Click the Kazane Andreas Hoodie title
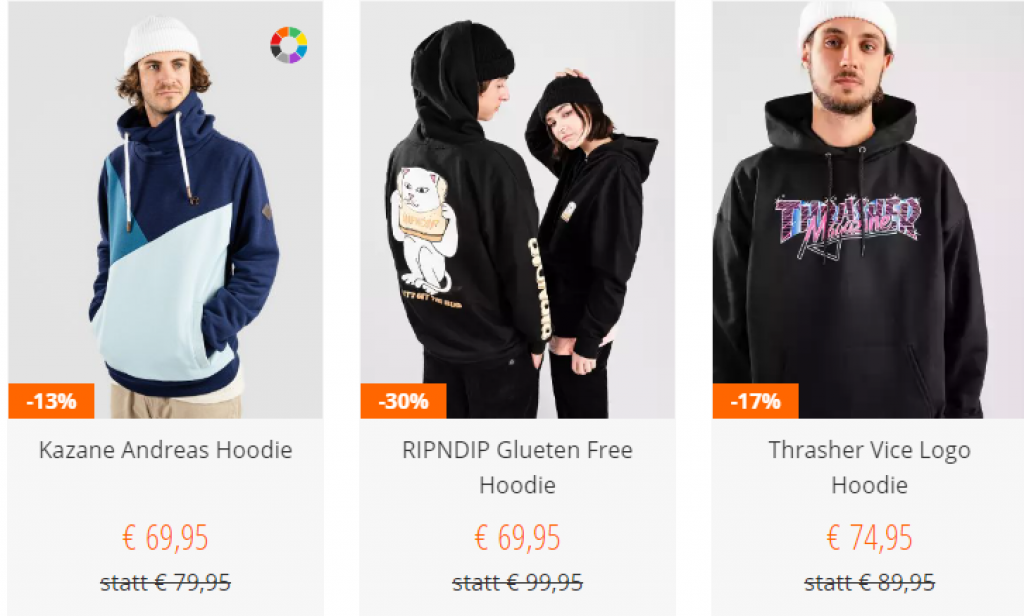 [x=165, y=450]
